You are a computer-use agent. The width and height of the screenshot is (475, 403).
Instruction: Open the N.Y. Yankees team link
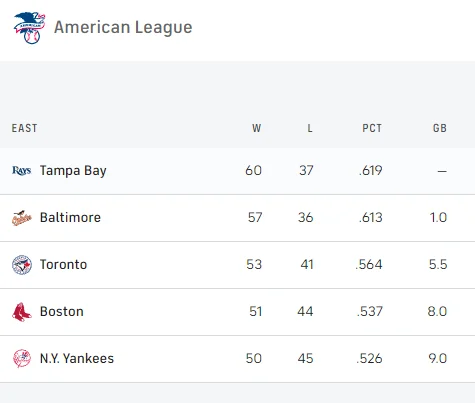click(77, 358)
